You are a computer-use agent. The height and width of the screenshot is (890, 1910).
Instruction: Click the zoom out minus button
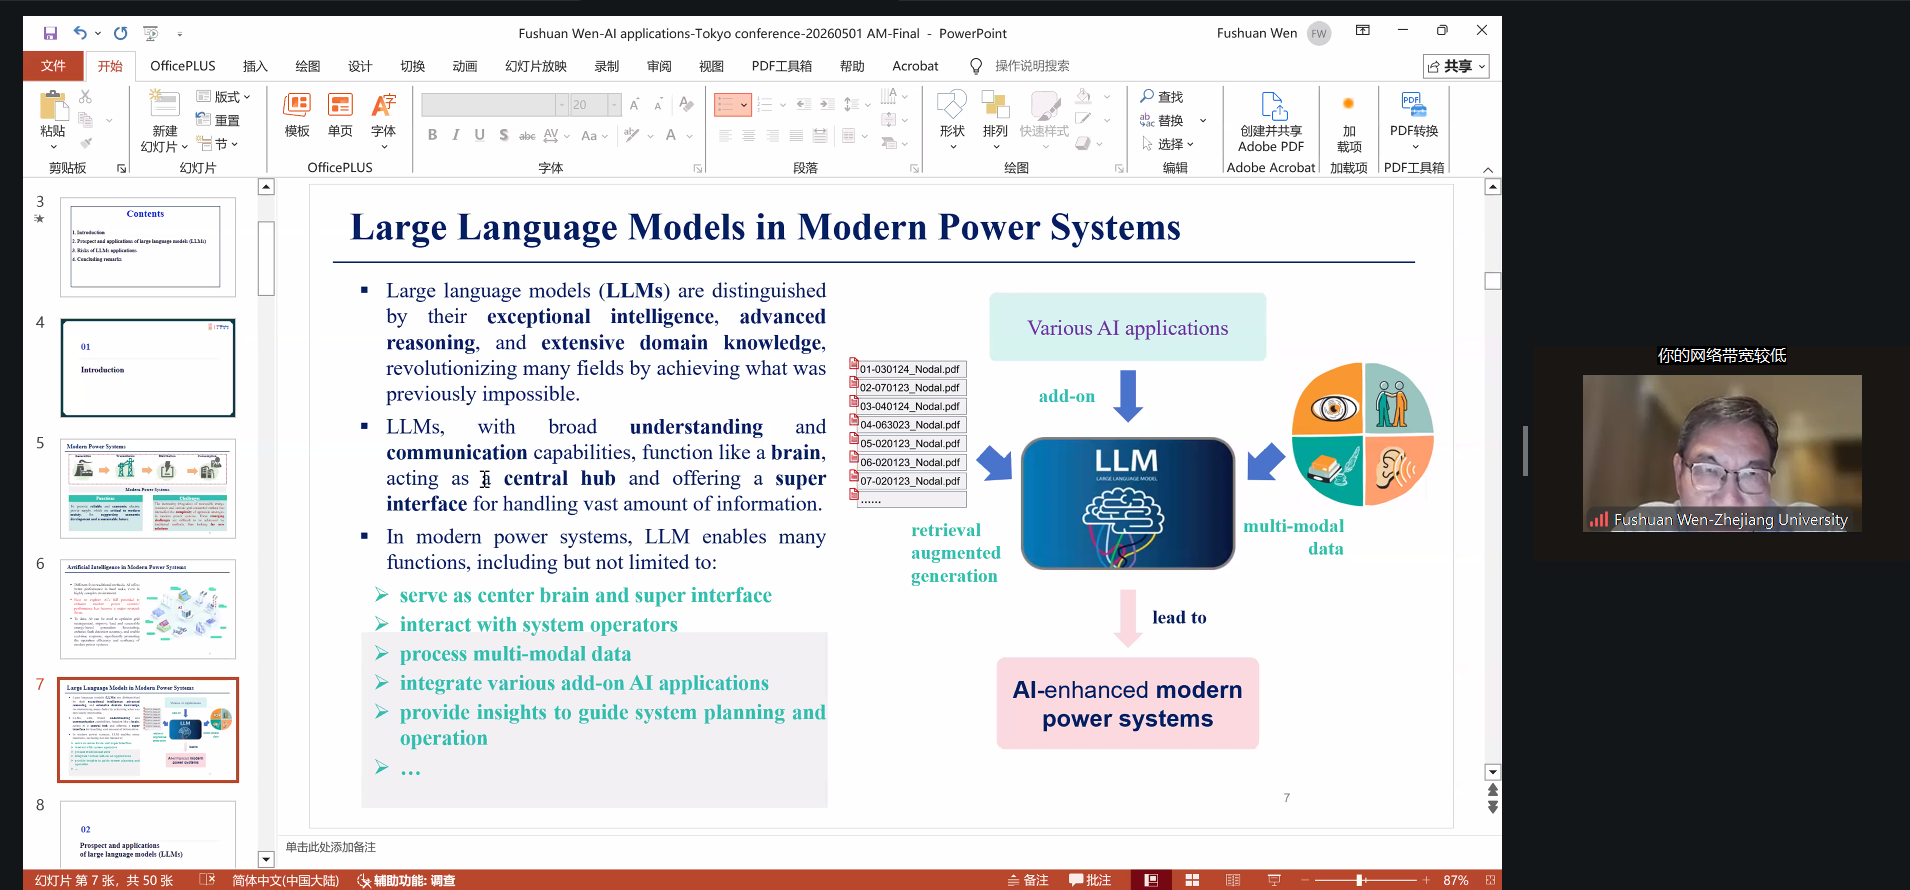pos(1305,880)
